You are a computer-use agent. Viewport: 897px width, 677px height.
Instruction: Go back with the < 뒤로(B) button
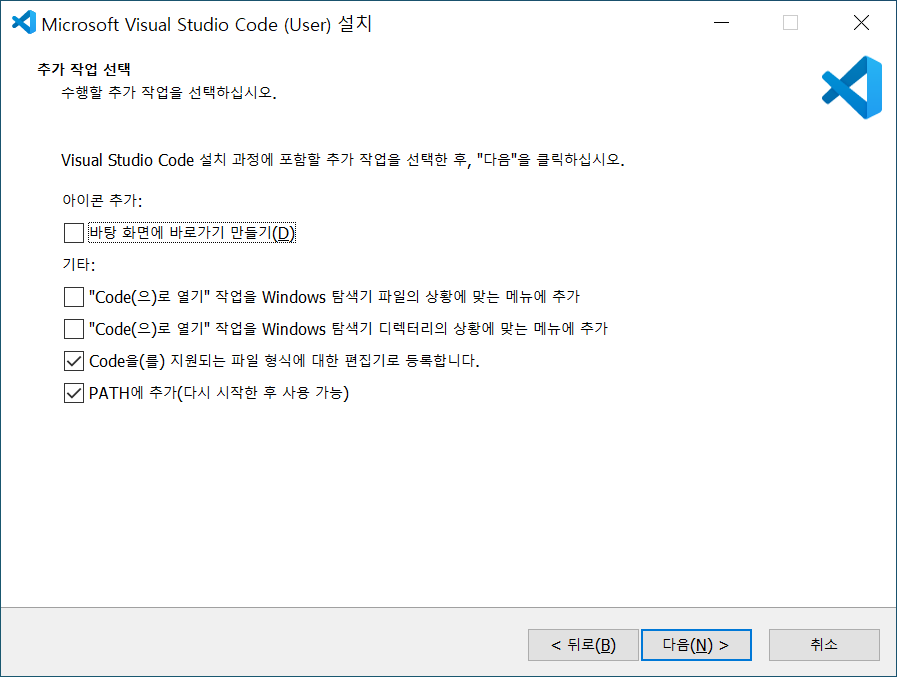click(x=583, y=645)
